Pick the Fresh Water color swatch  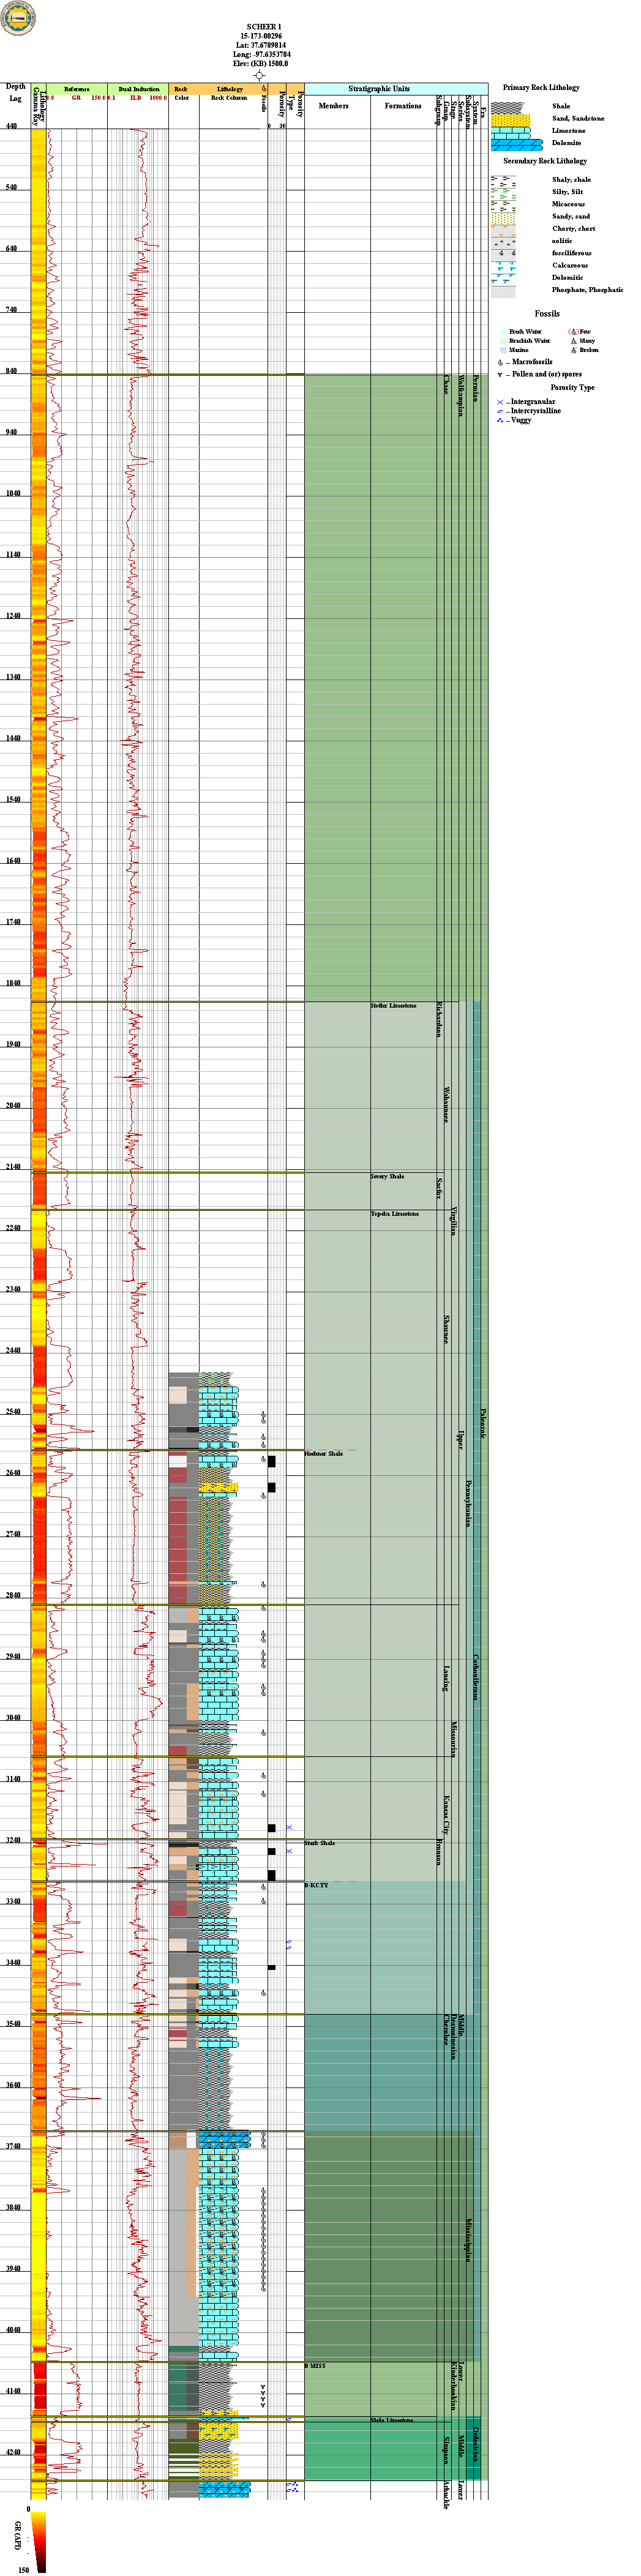coord(503,331)
